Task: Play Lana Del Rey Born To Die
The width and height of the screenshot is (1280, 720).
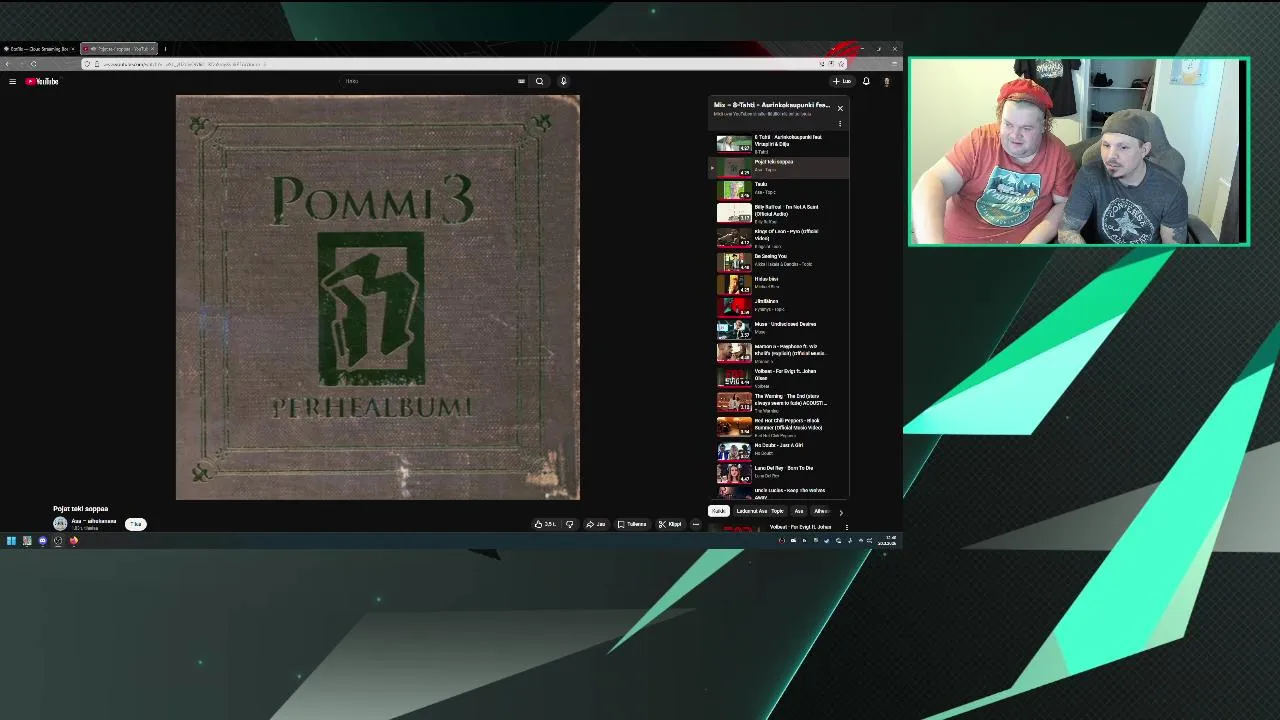Action: (x=779, y=472)
